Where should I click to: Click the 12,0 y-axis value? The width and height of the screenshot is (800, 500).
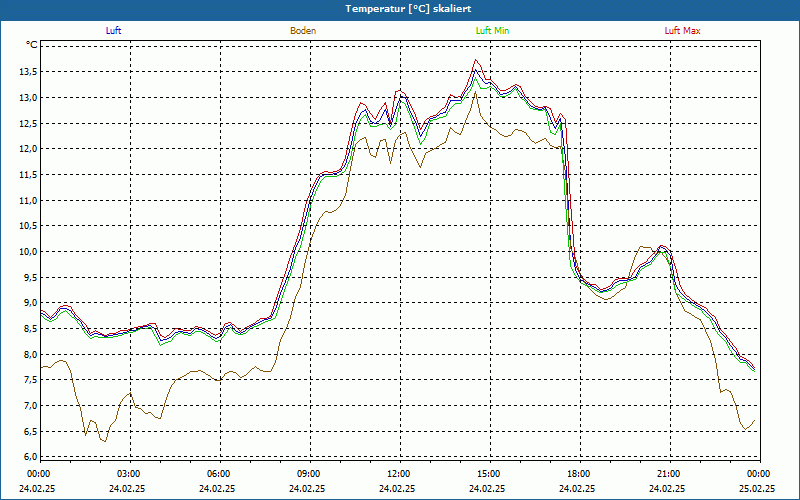29,149
